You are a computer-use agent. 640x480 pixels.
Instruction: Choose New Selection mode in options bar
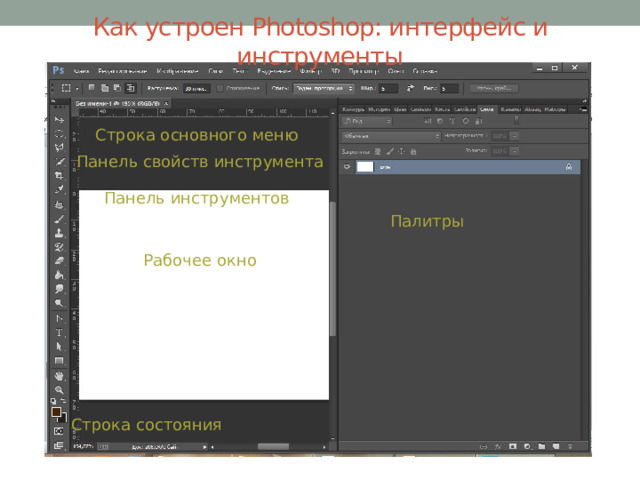[x=91, y=88]
